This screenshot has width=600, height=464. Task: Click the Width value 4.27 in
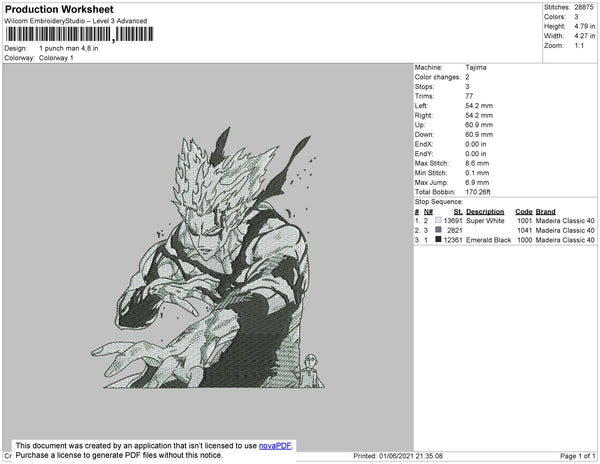pos(584,36)
